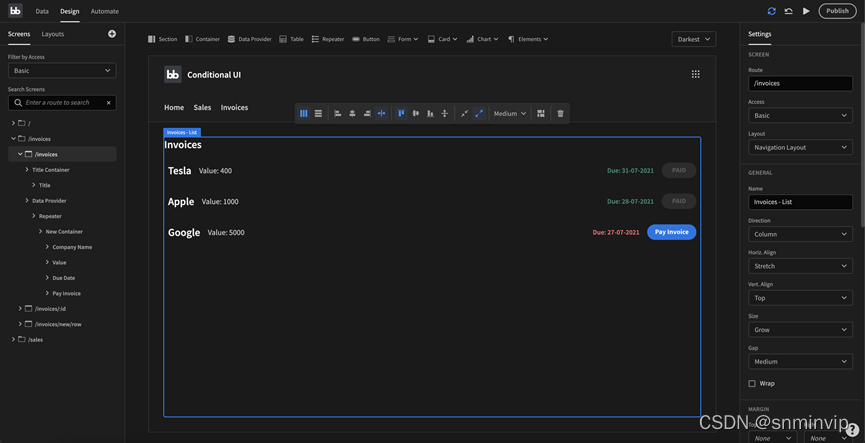Set container size to grow
The width and height of the screenshot is (865, 443).
479,114
